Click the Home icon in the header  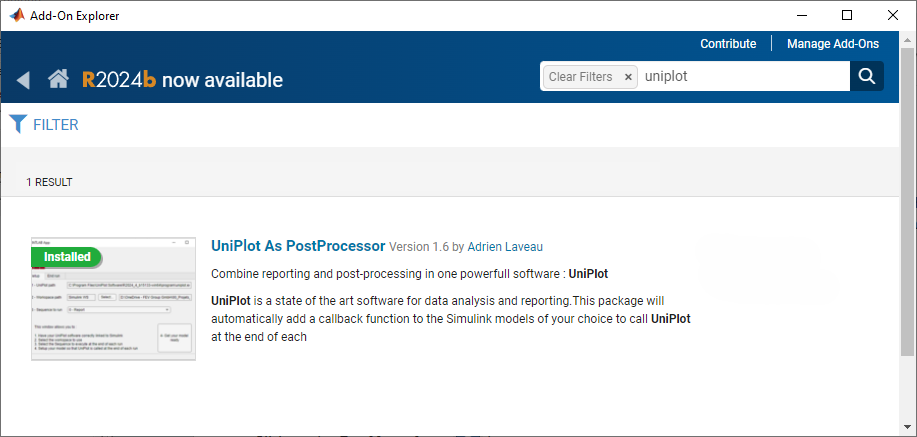tap(58, 80)
